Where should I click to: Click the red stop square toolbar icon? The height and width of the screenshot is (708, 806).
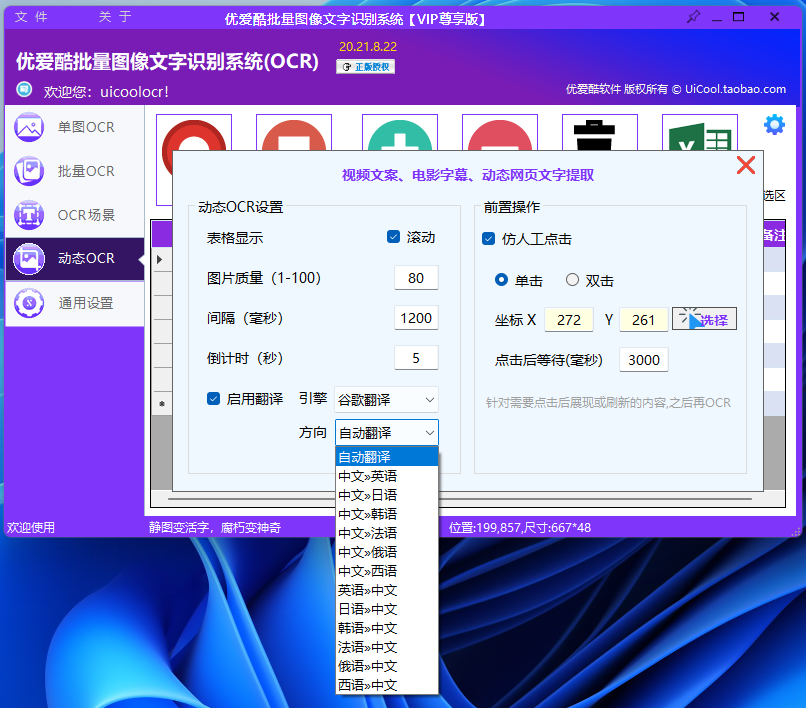[x=294, y=133]
